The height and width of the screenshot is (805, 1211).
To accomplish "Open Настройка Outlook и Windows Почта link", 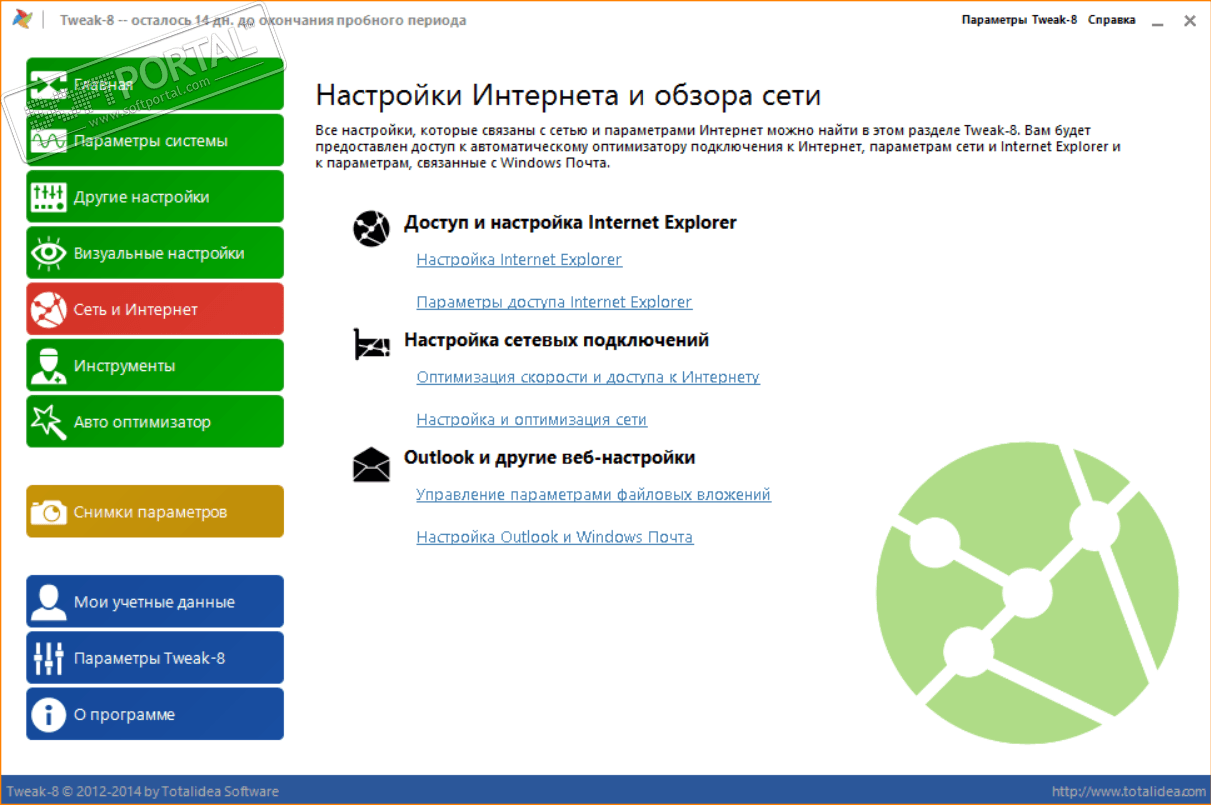I will [x=555, y=537].
